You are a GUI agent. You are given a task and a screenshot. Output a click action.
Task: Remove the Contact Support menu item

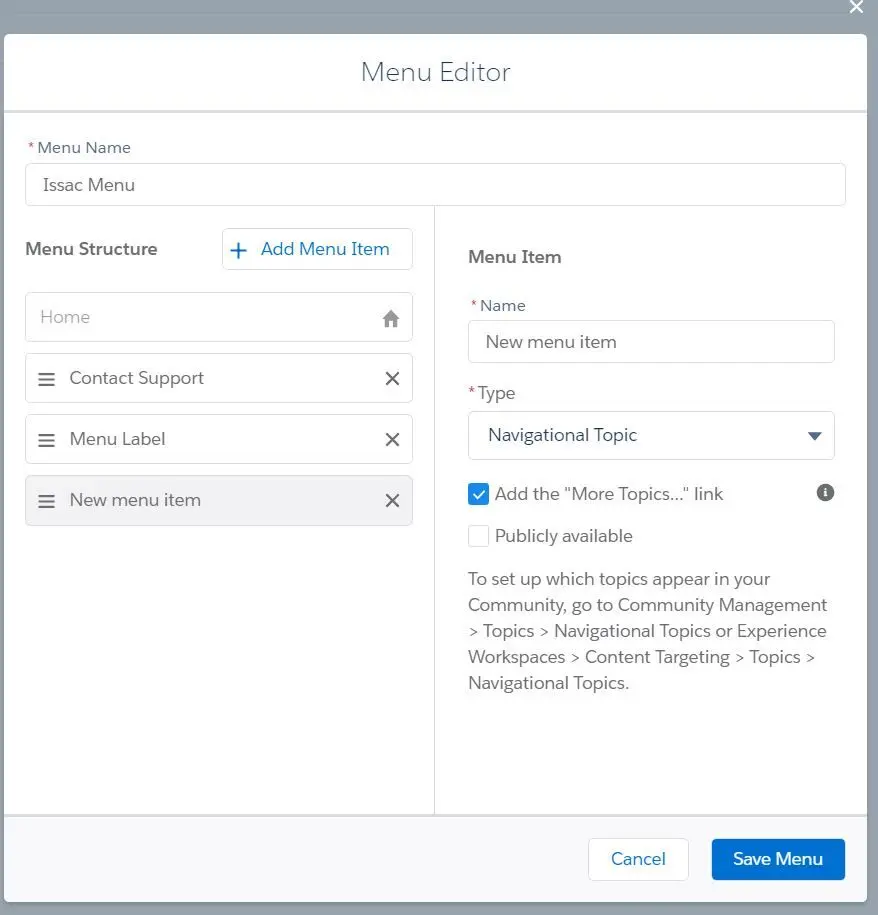point(392,379)
